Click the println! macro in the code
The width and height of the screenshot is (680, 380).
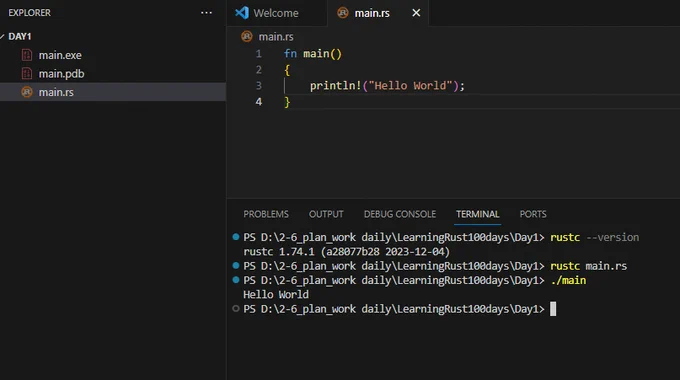click(x=336, y=86)
